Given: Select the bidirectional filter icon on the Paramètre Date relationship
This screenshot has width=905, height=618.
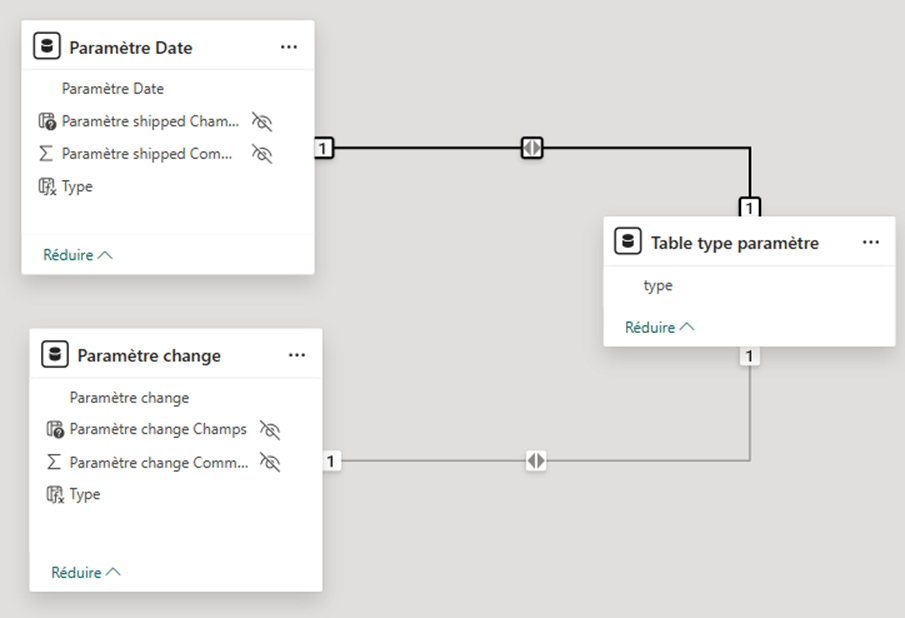Looking at the screenshot, I should click(x=532, y=148).
